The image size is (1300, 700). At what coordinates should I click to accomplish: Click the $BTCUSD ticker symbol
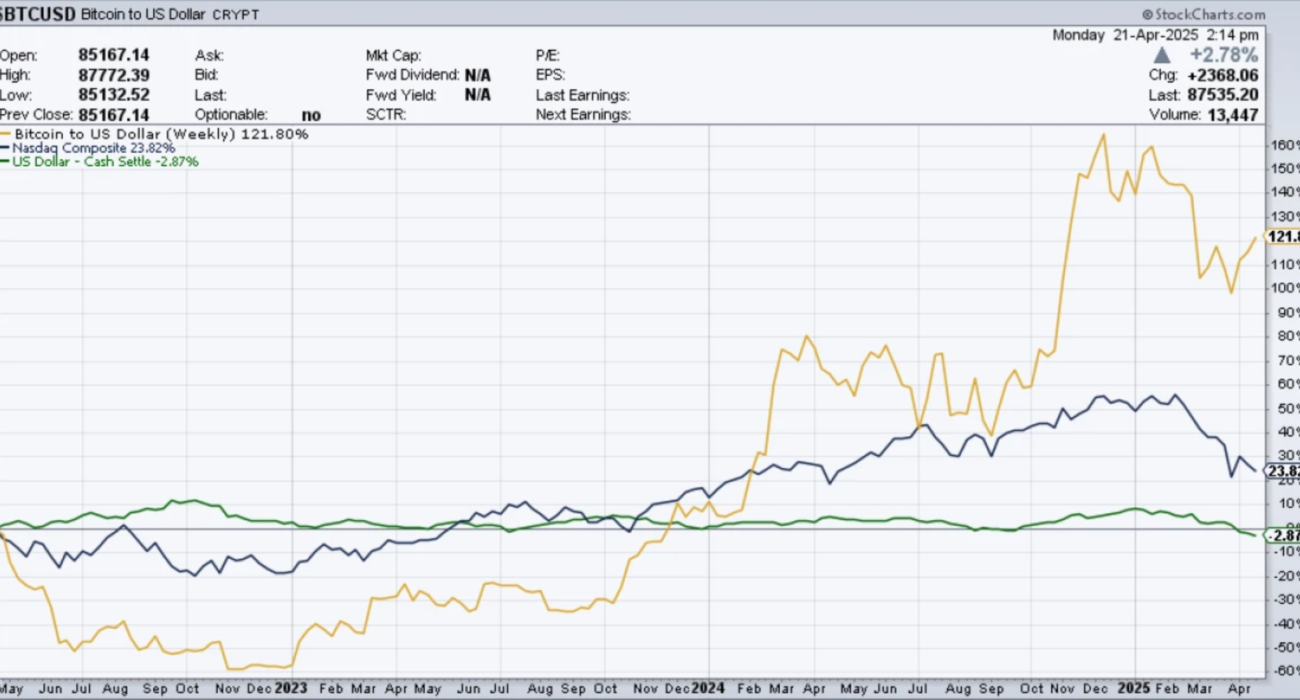pyautogui.click(x=37, y=15)
